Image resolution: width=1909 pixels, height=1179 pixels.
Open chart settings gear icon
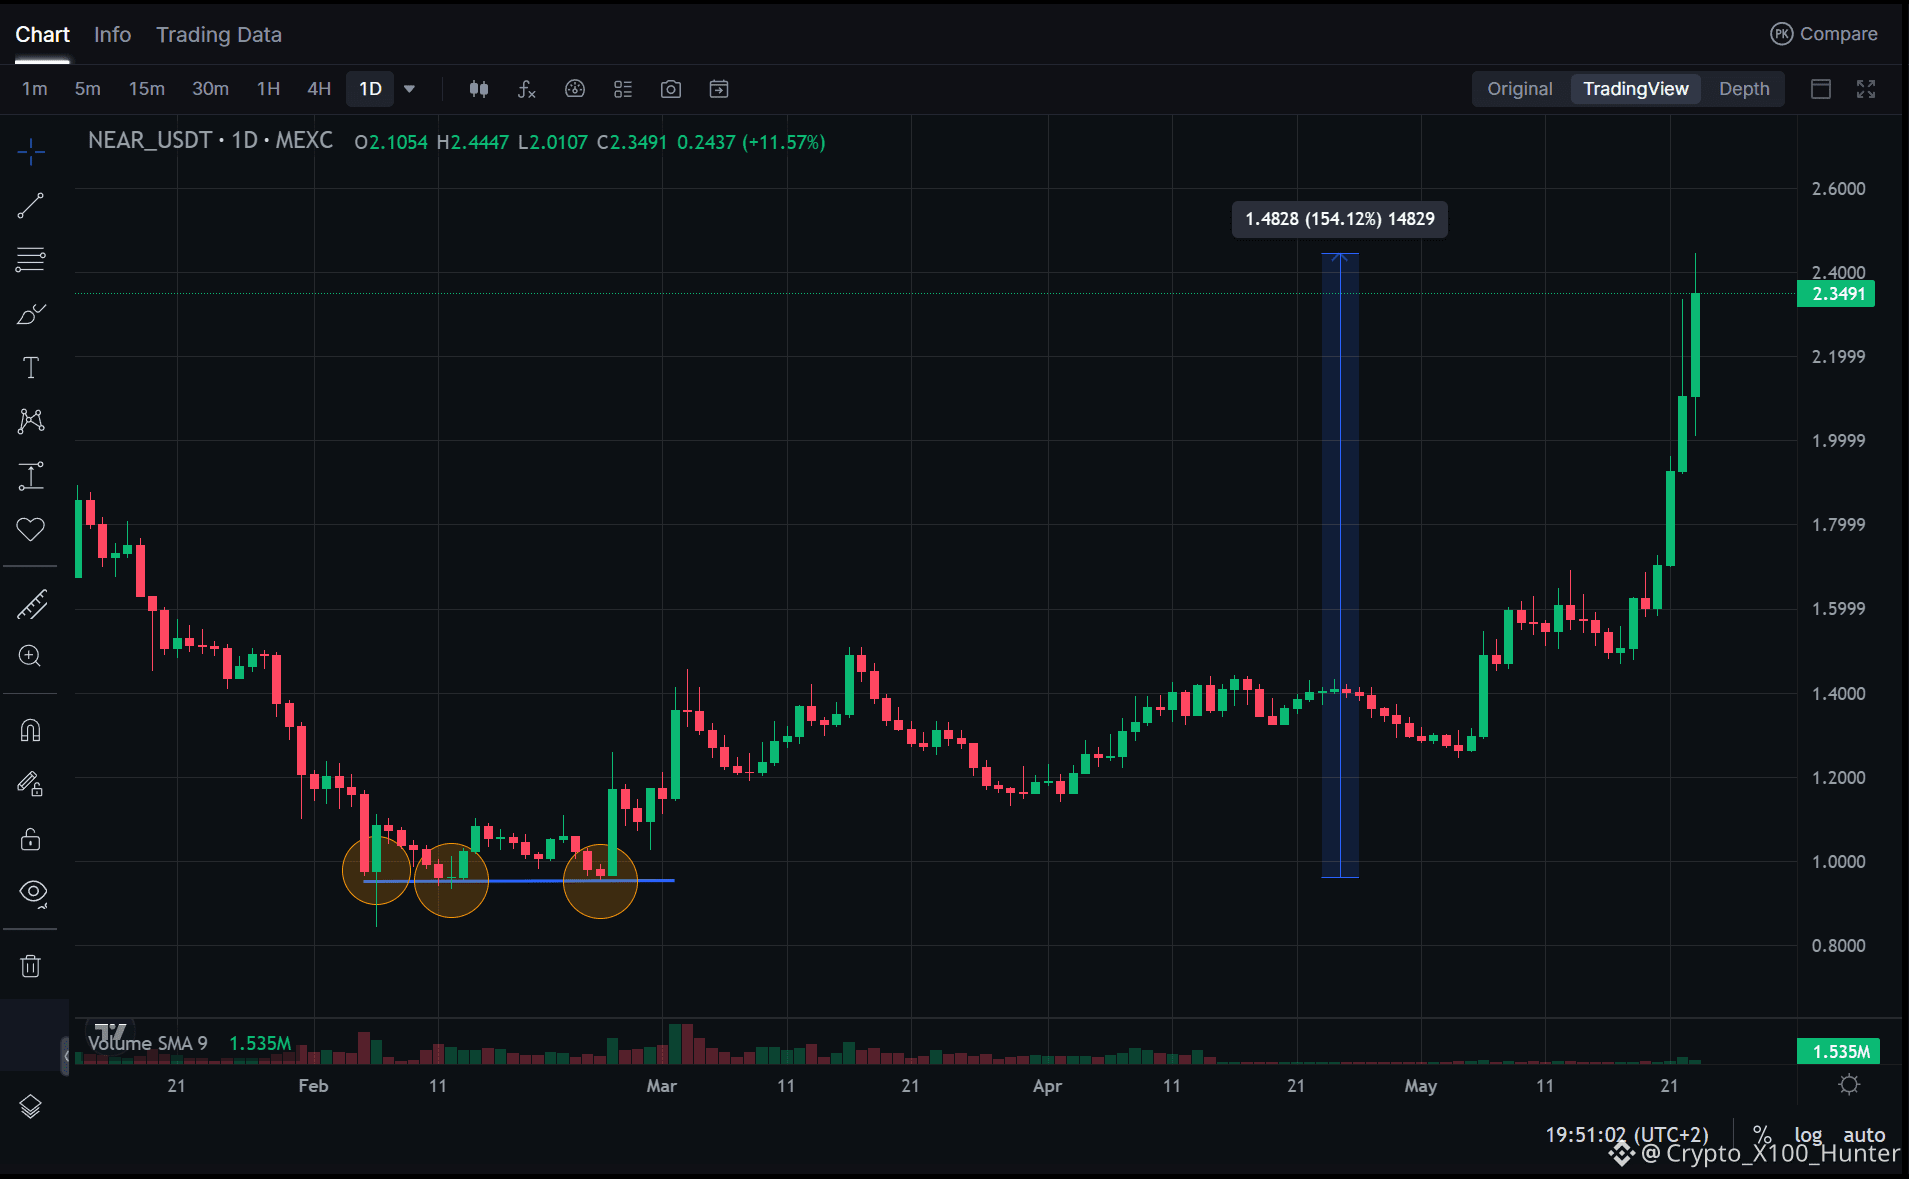click(x=1849, y=1085)
